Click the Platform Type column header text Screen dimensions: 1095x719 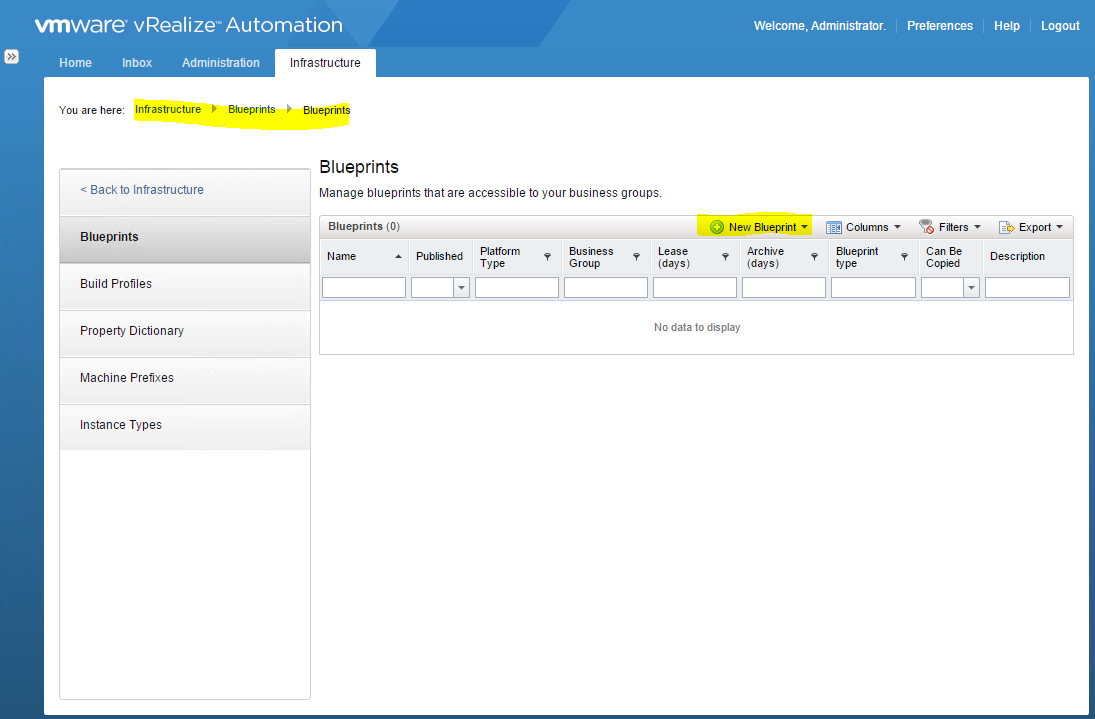pyautogui.click(x=500, y=257)
